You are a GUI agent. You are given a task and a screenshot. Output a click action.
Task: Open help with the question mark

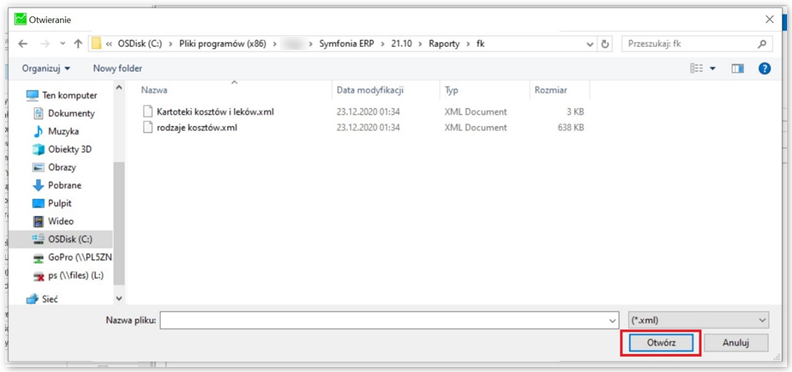[764, 68]
